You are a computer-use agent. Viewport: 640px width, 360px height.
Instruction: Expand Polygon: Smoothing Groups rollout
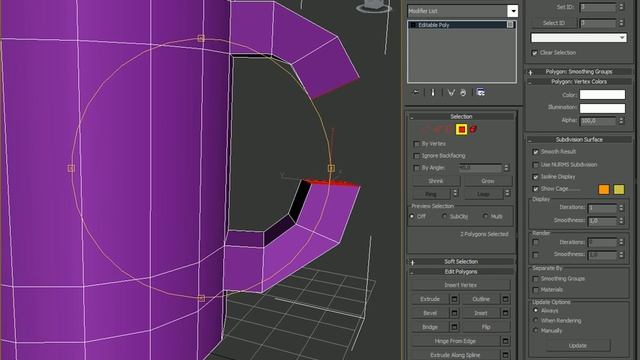coord(579,72)
